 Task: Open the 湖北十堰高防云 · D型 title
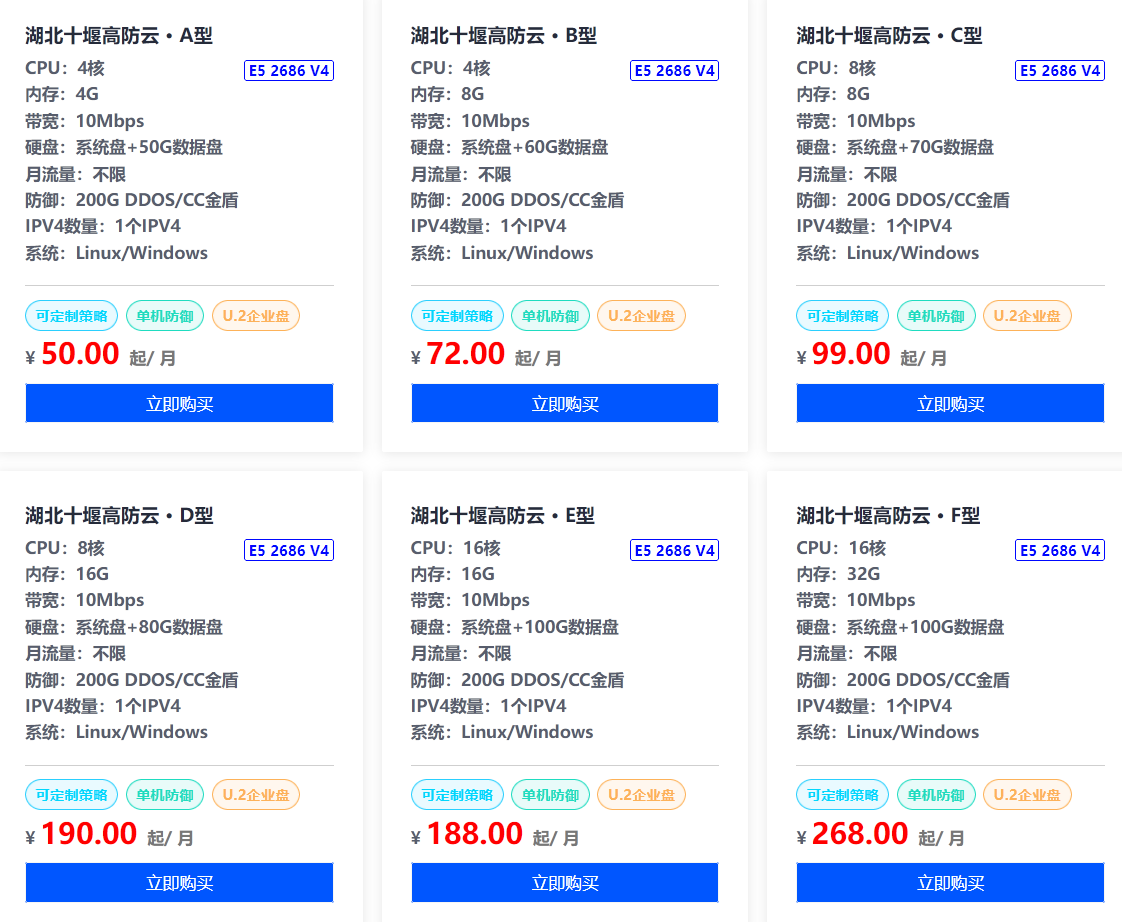(x=119, y=516)
